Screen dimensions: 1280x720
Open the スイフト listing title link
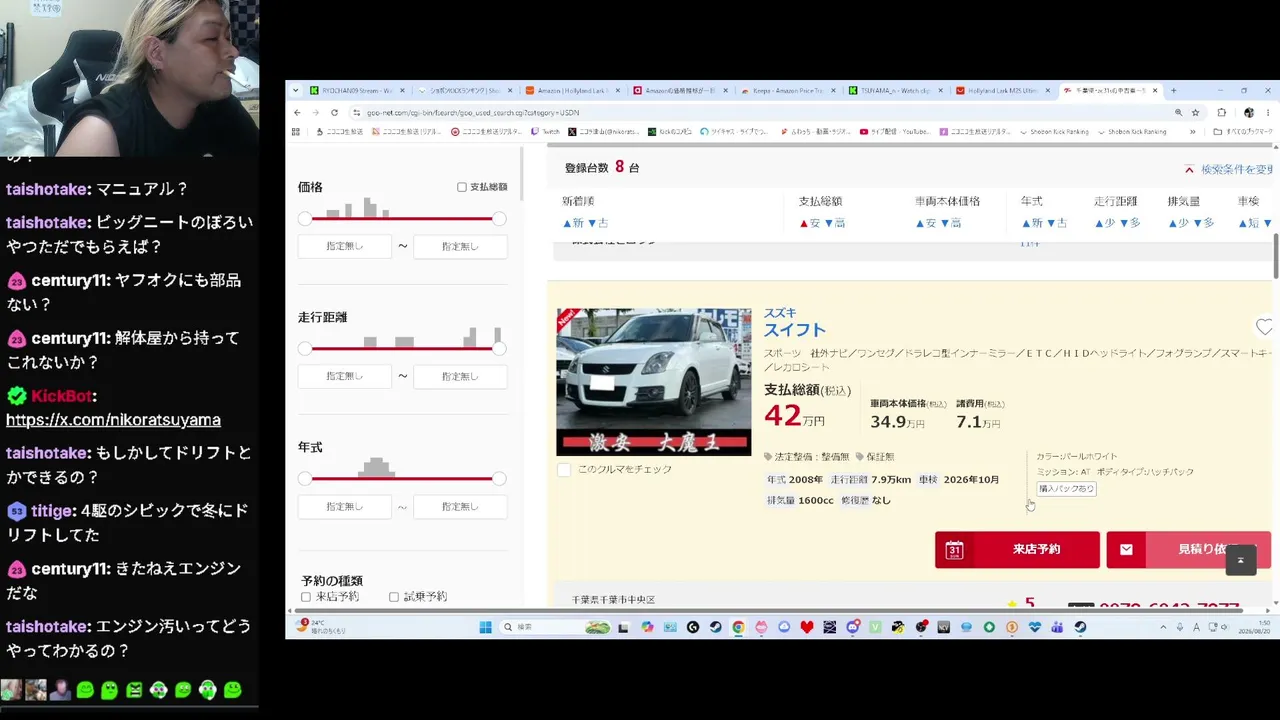[x=795, y=330]
